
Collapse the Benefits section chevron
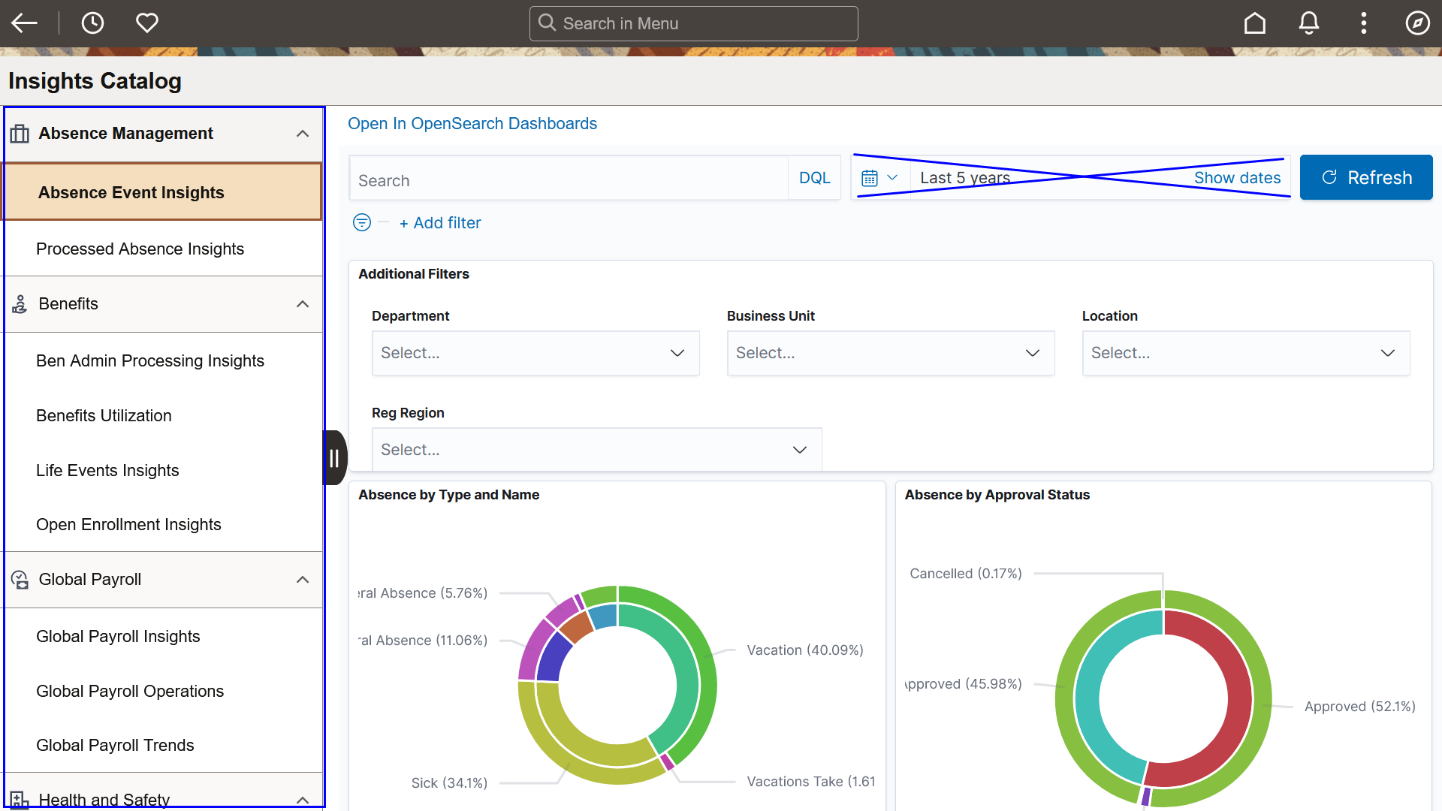pos(303,304)
